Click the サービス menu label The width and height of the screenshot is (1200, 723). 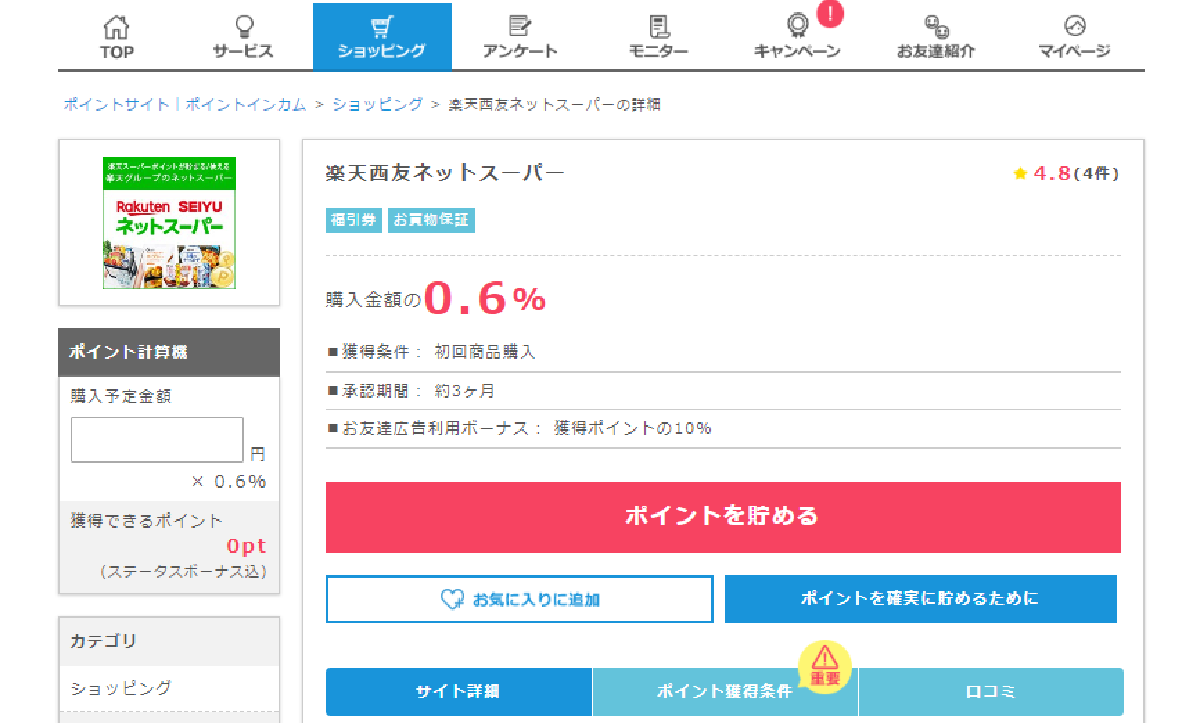243,52
